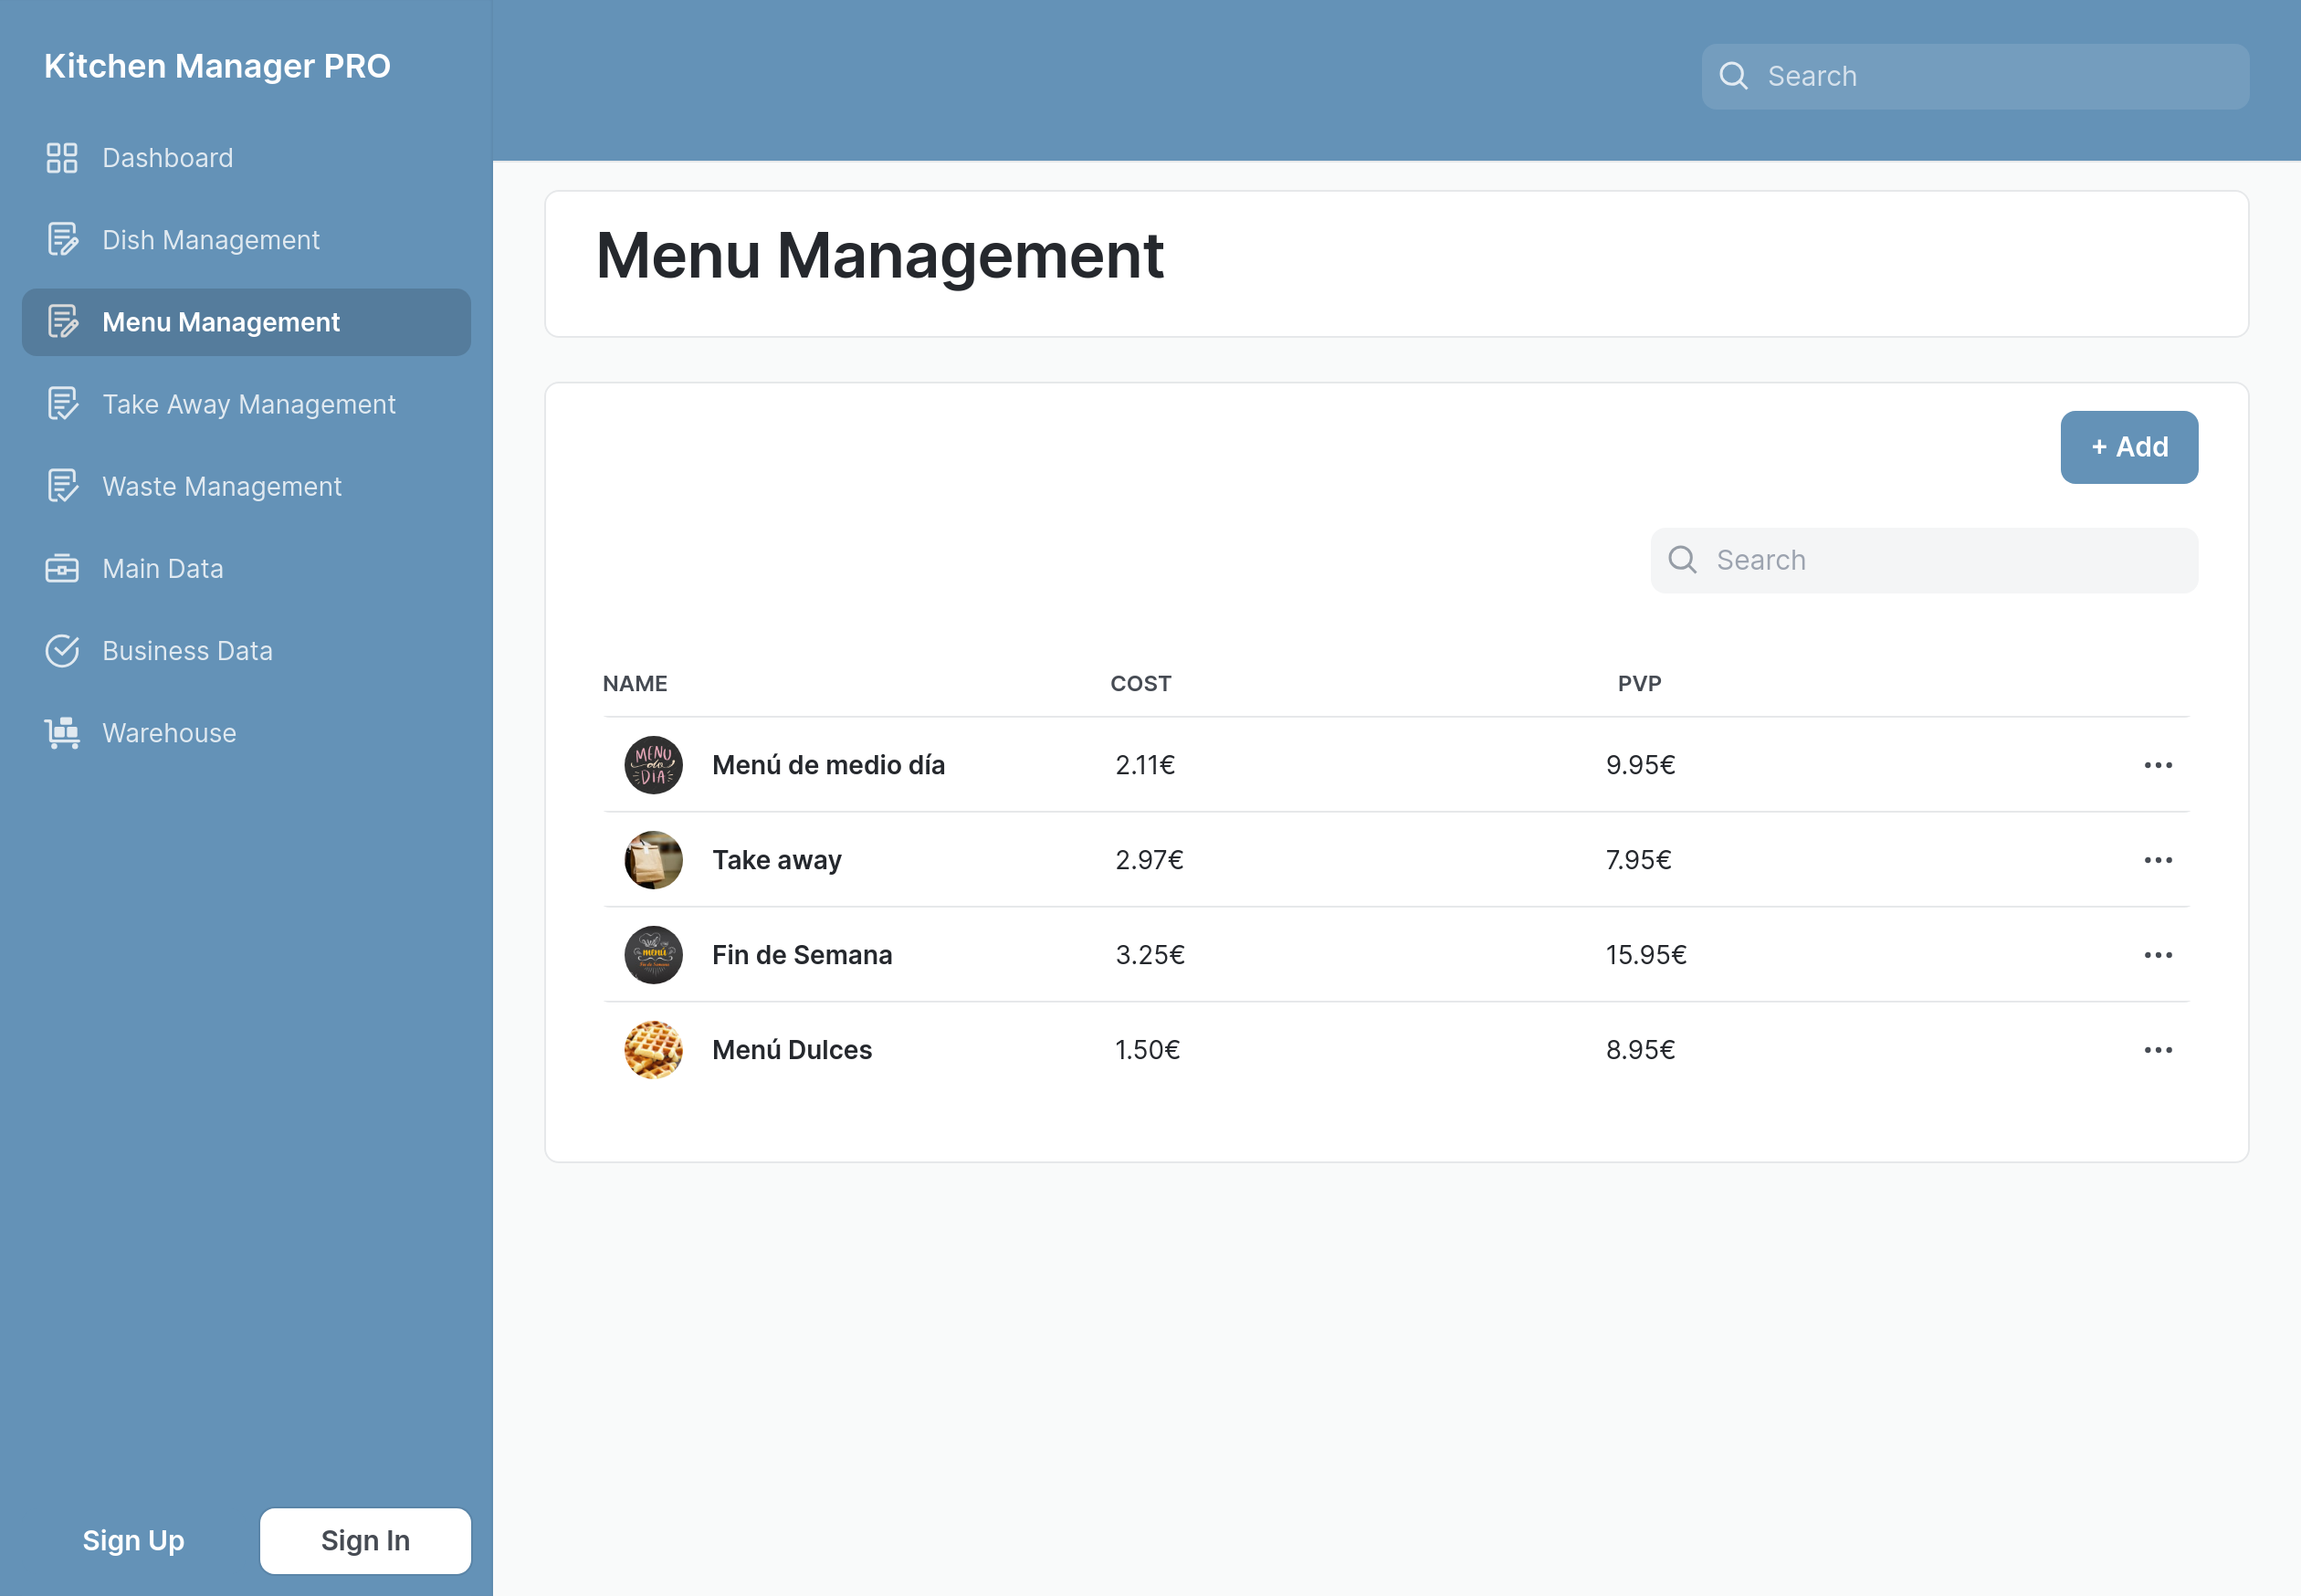2301x1596 pixels.
Task: Click the Business Data checkmark icon
Action: (62, 651)
